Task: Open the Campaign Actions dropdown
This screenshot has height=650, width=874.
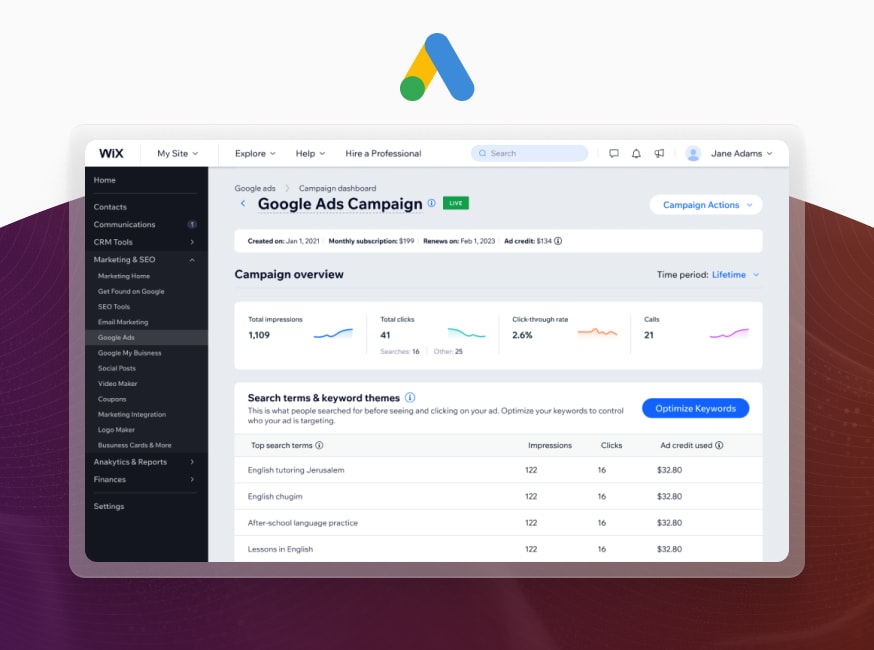Action: (706, 205)
